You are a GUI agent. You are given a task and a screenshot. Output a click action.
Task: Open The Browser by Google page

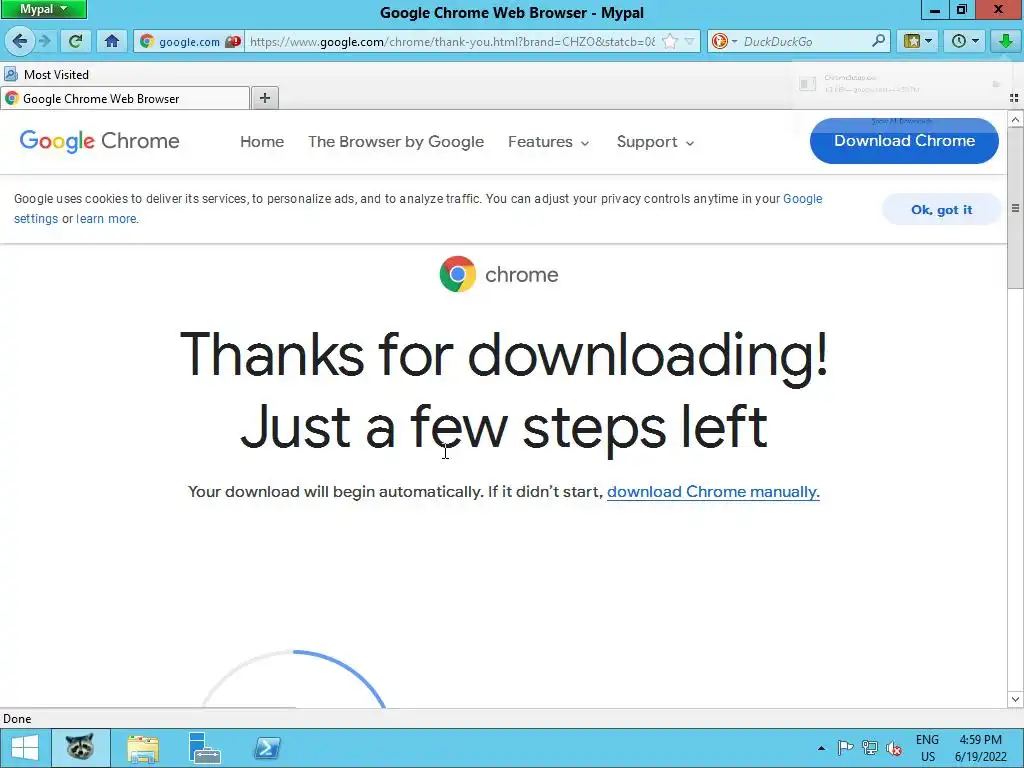(396, 142)
